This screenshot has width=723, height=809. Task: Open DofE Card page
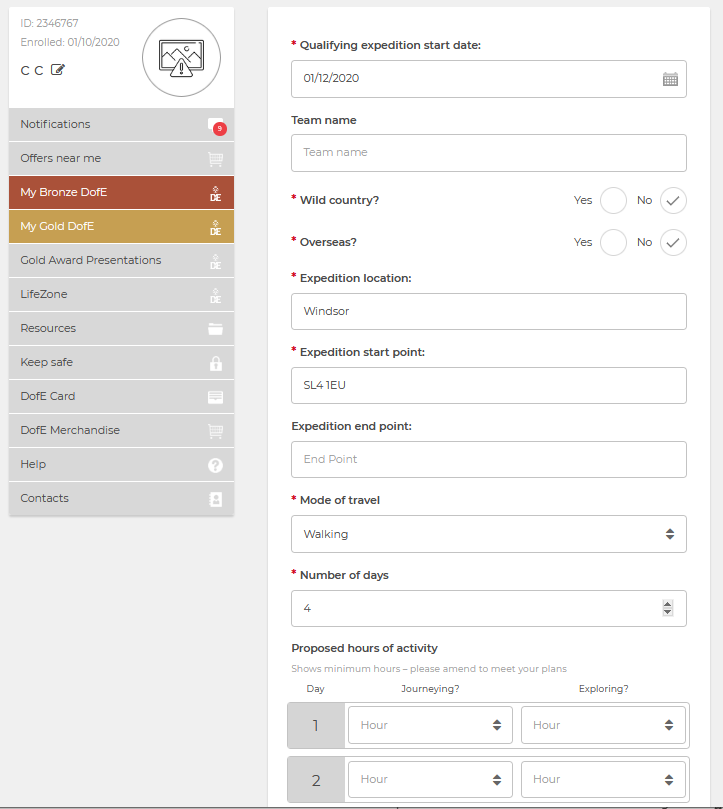[x=121, y=397]
